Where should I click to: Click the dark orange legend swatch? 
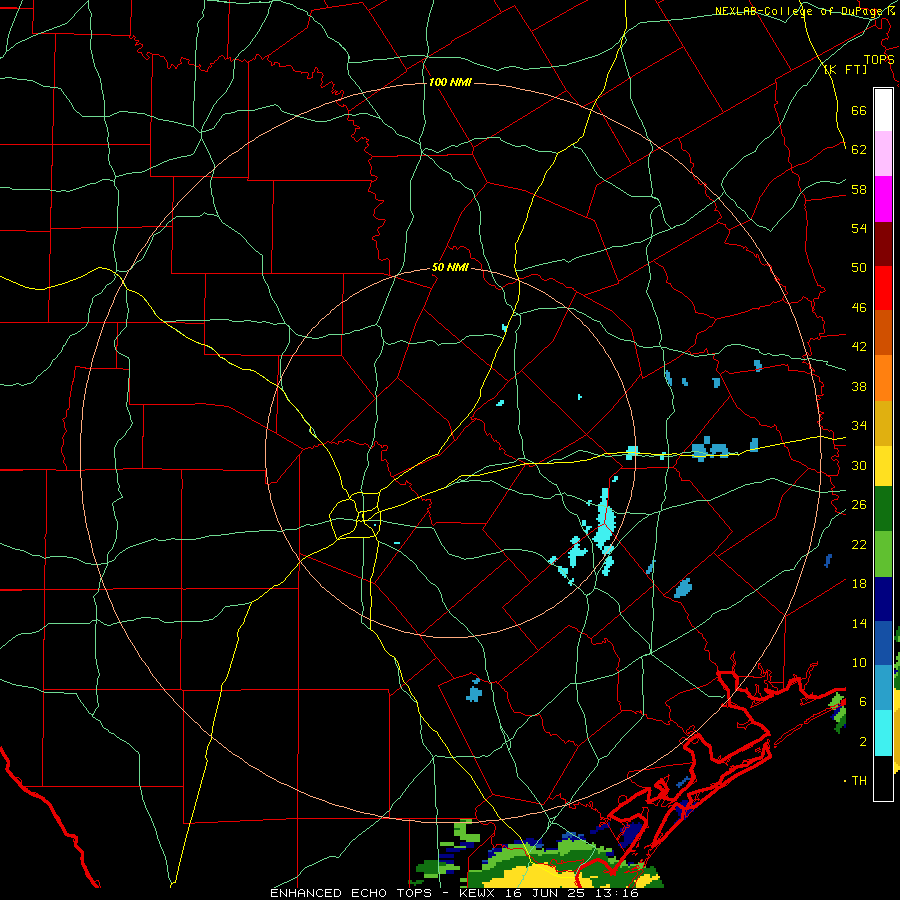(883, 333)
